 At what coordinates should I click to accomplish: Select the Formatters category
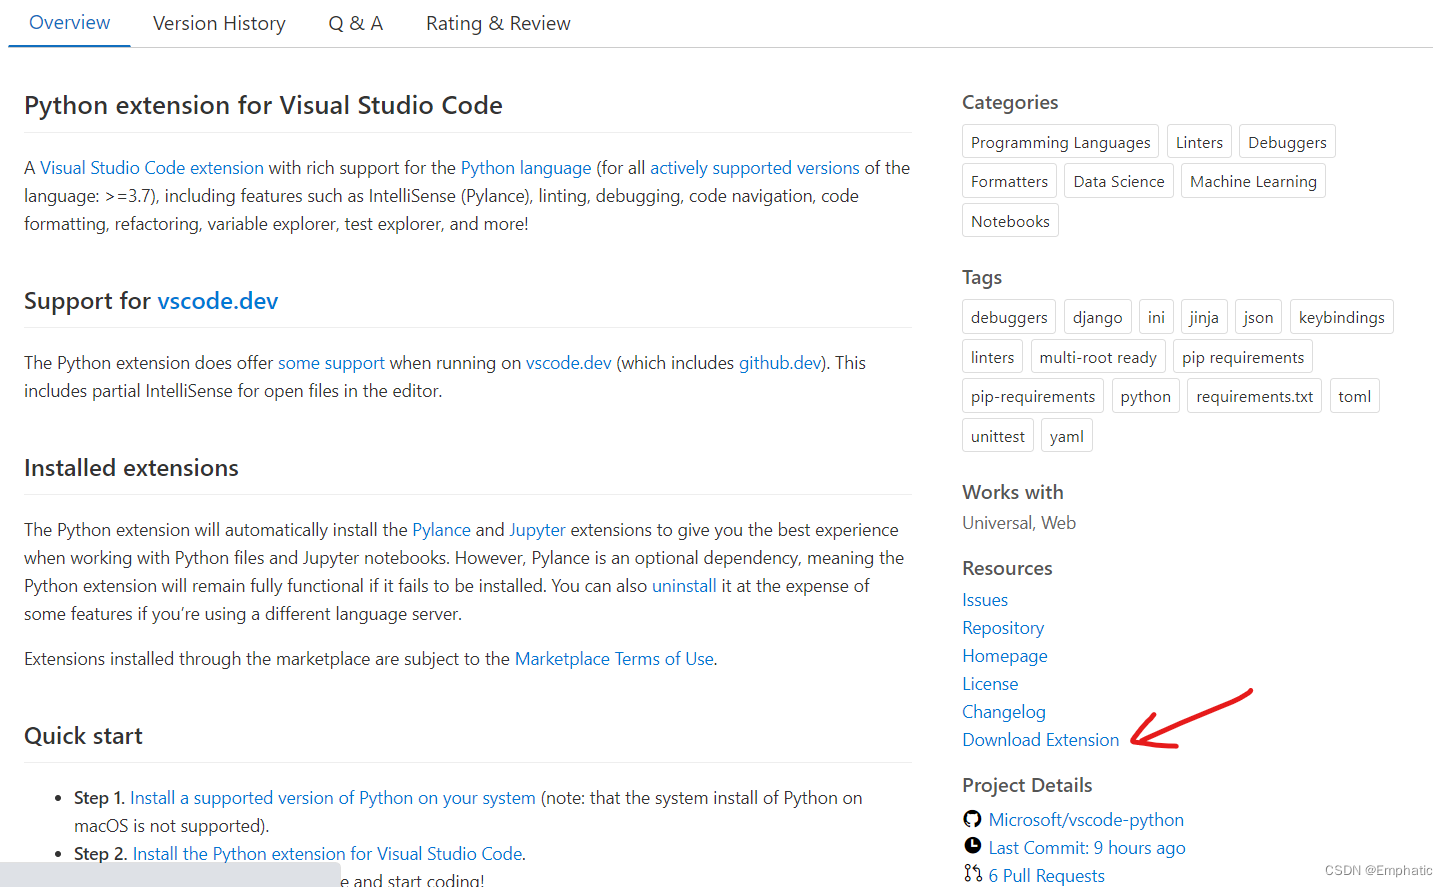(1009, 181)
